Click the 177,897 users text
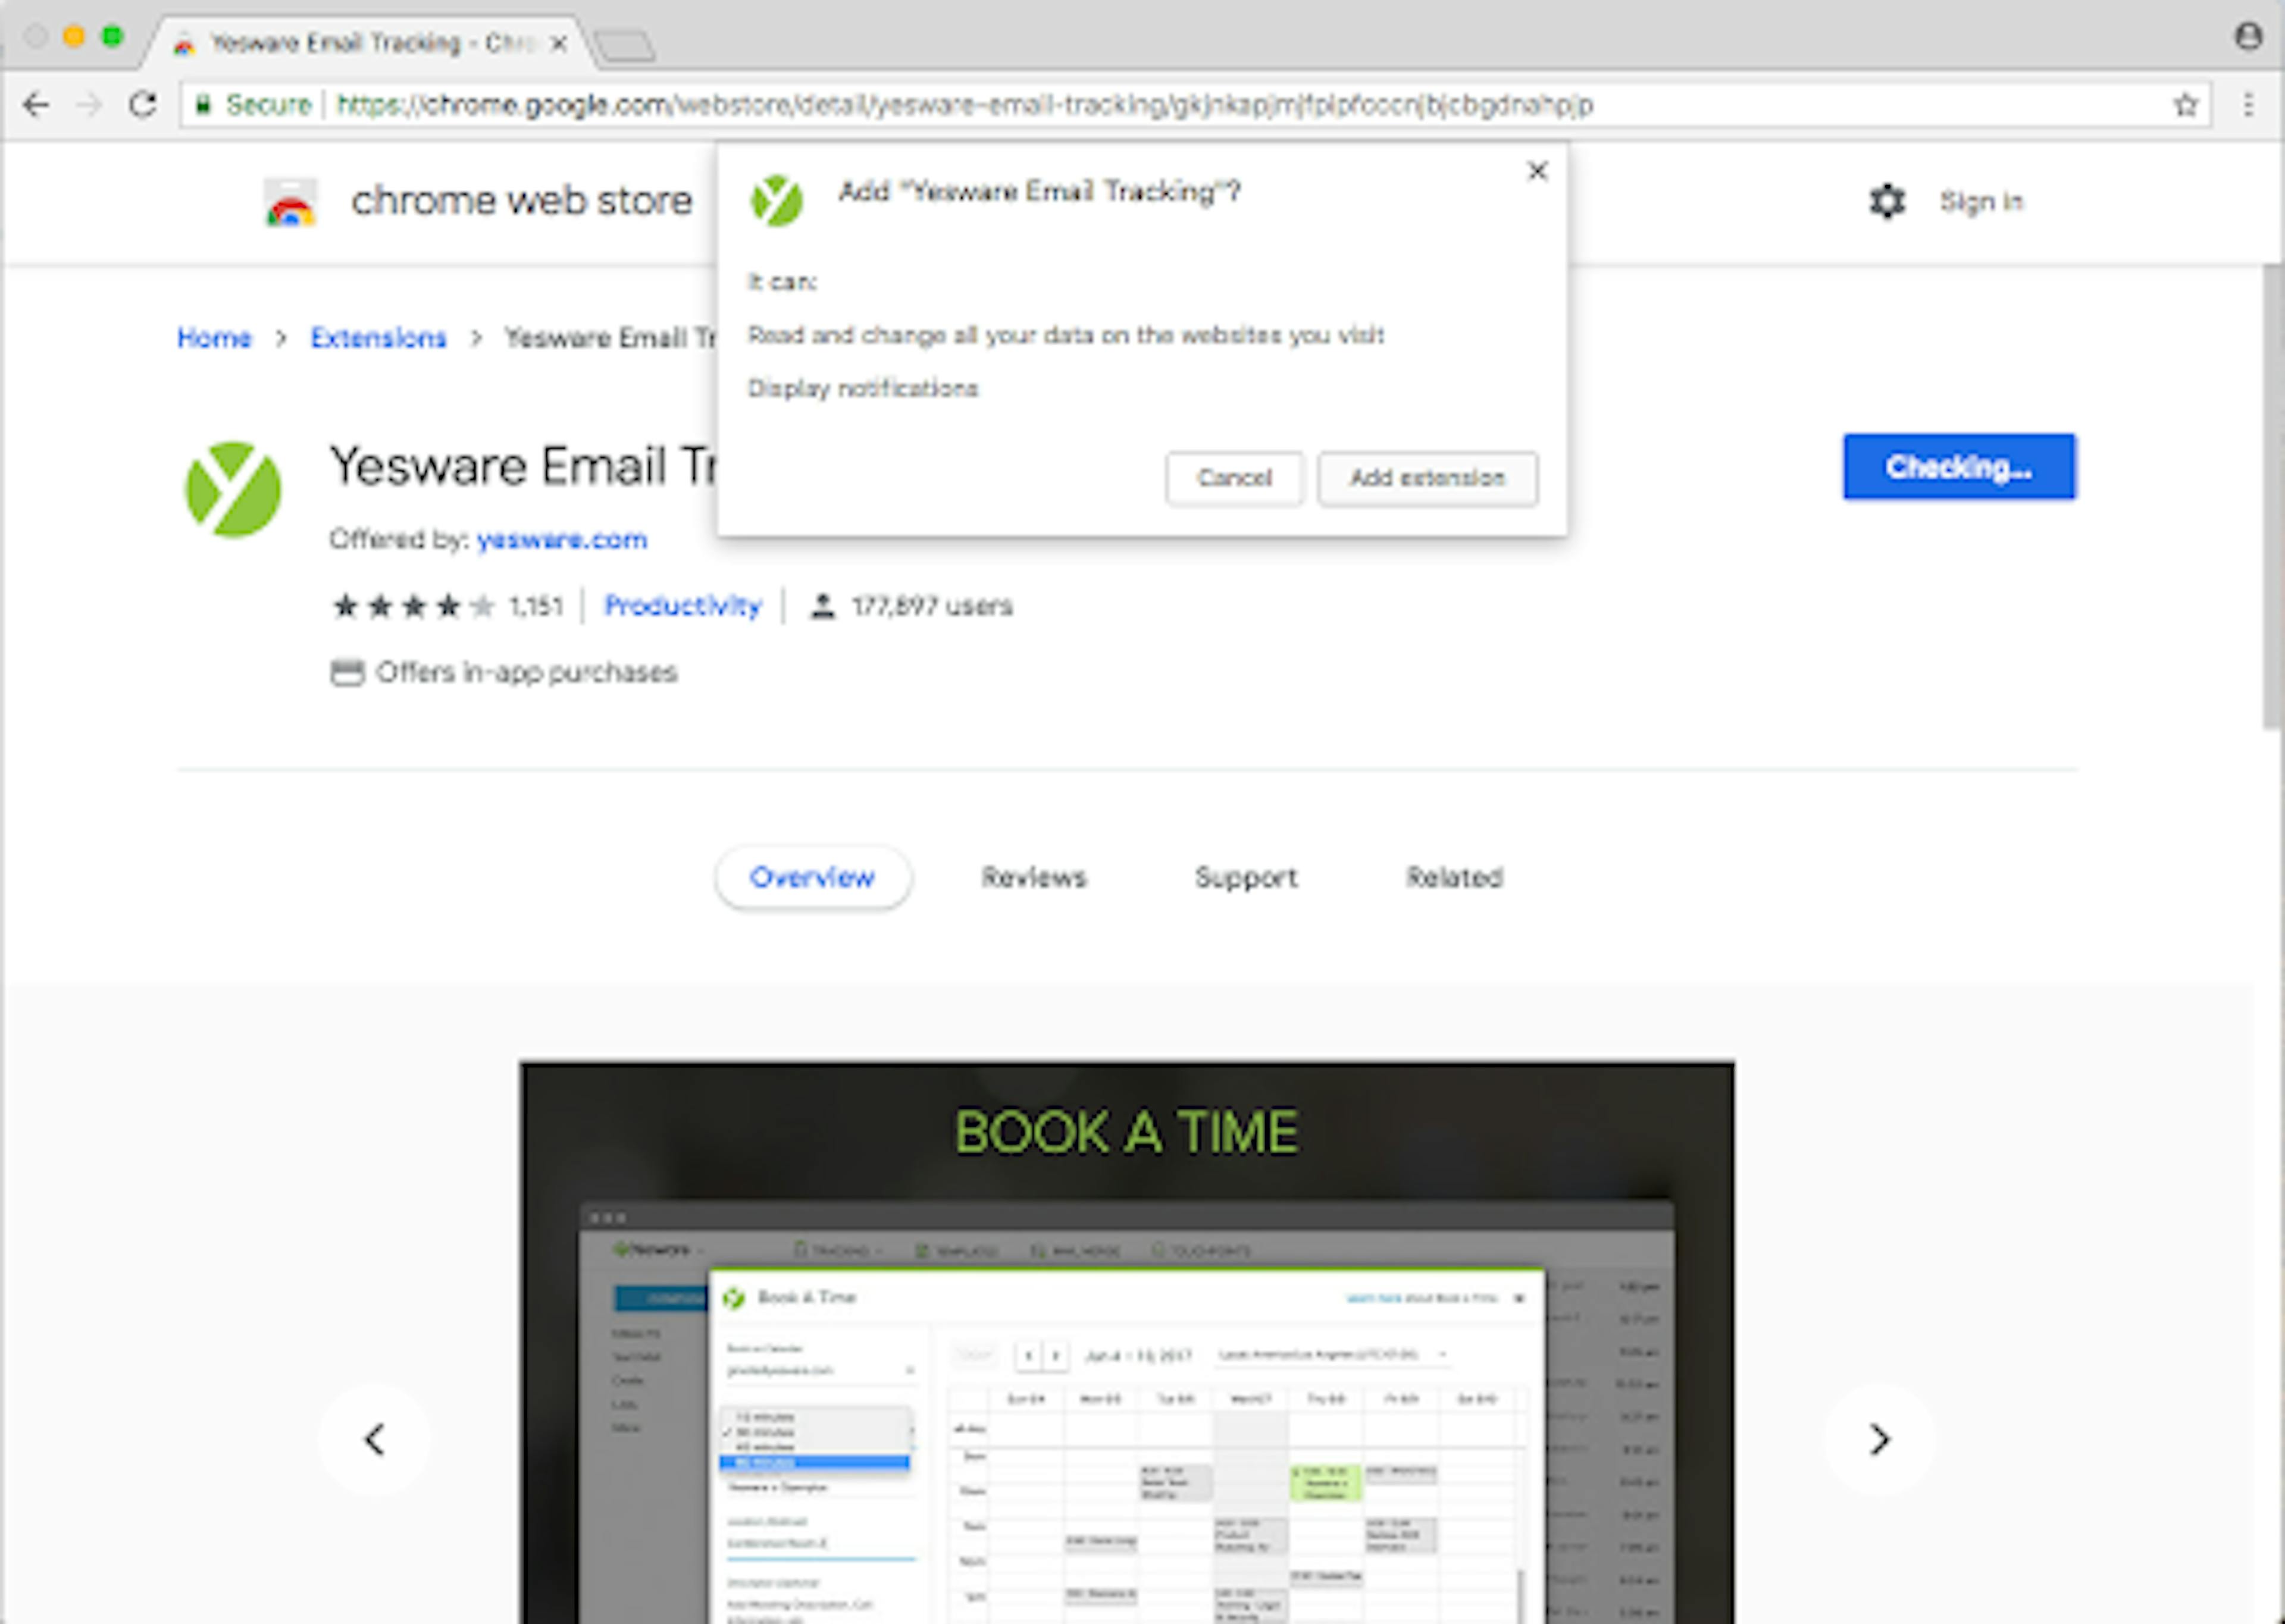Viewport: 2285px width, 1624px height. [x=932, y=606]
